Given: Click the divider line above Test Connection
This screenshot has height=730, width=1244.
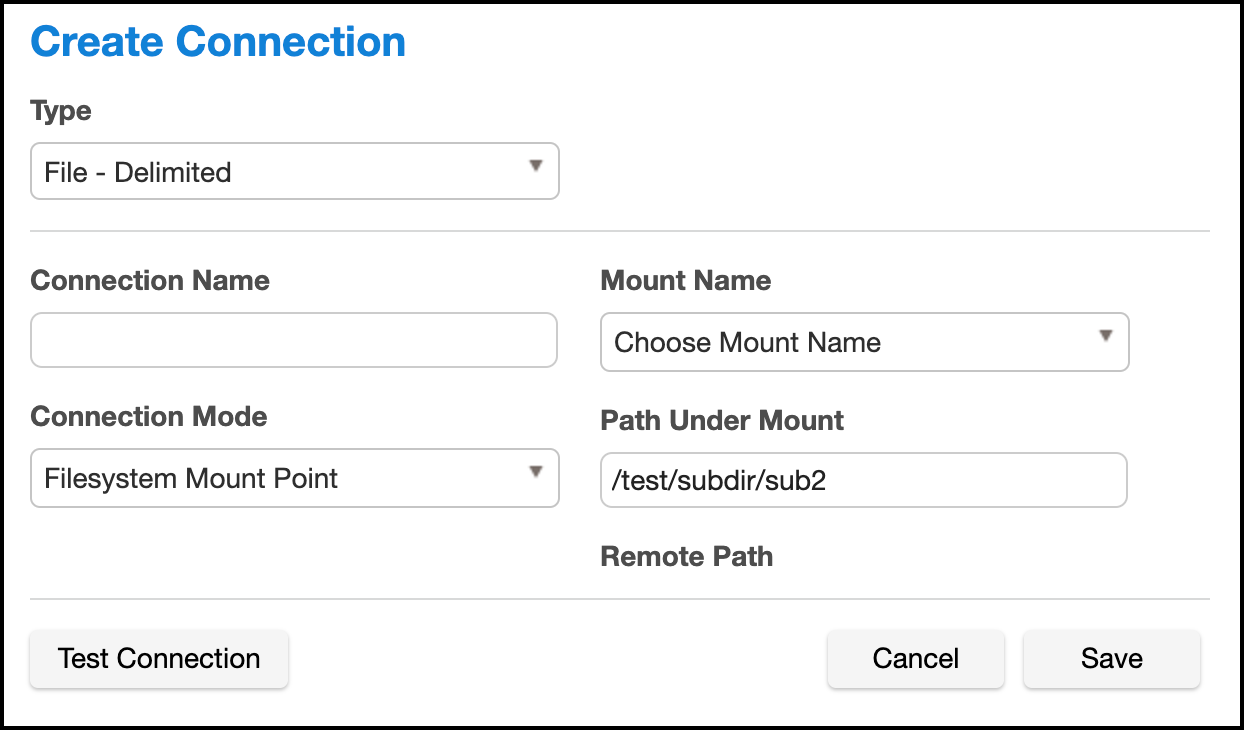Looking at the screenshot, I should click(x=620, y=599).
